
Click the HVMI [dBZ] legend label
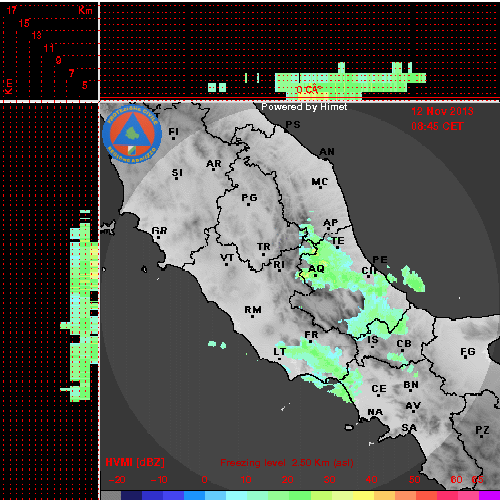(x=135, y=462)
